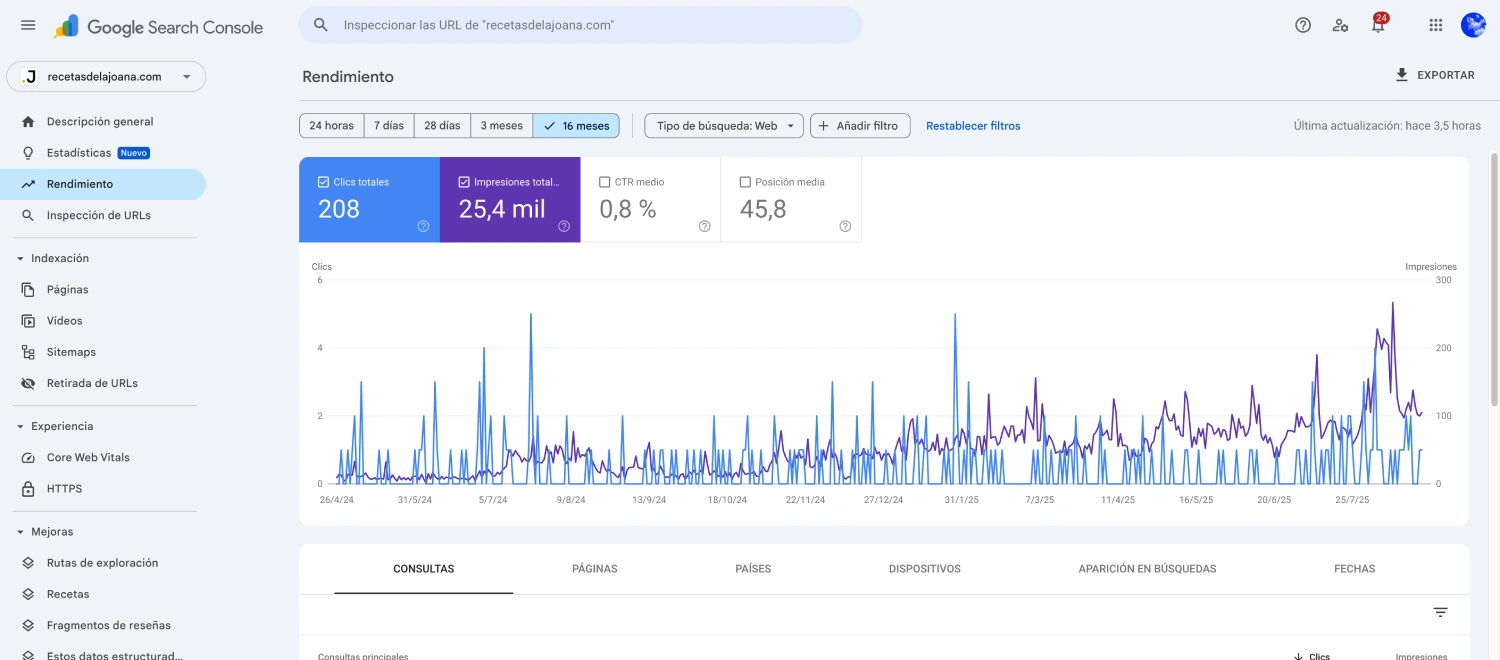The height and width of the screenshot is (660, 1500).
Task: Click the Google Search Console logo
Action: (158, 27)
